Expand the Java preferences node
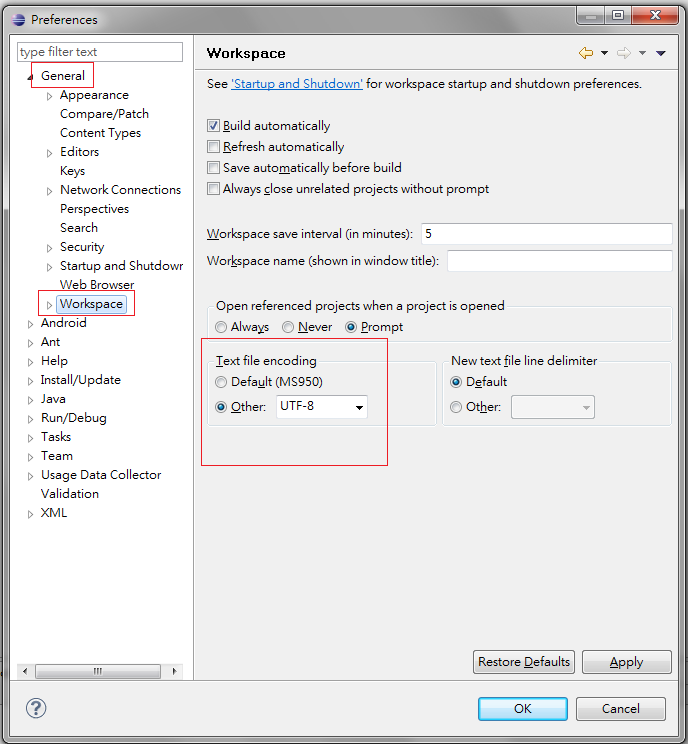This screenshot has width=688, height=744. click(x=31, y=399)
